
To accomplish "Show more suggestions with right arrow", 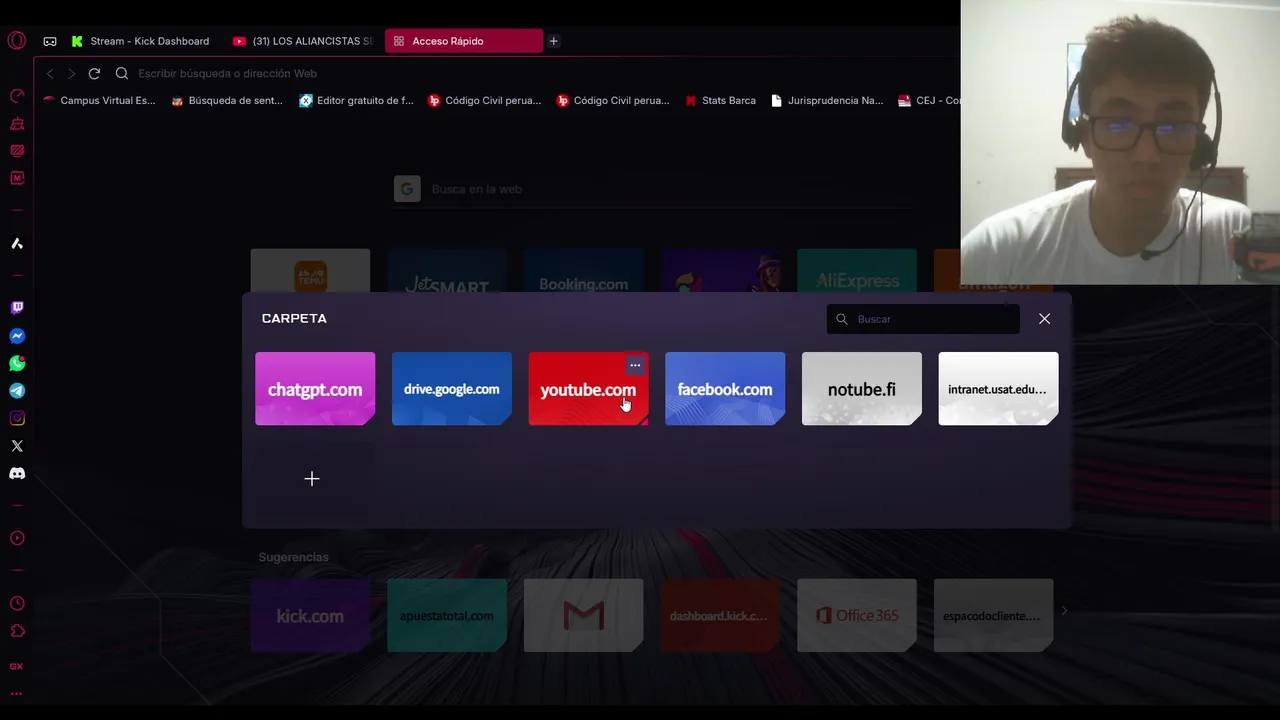I will point(1065,610).
